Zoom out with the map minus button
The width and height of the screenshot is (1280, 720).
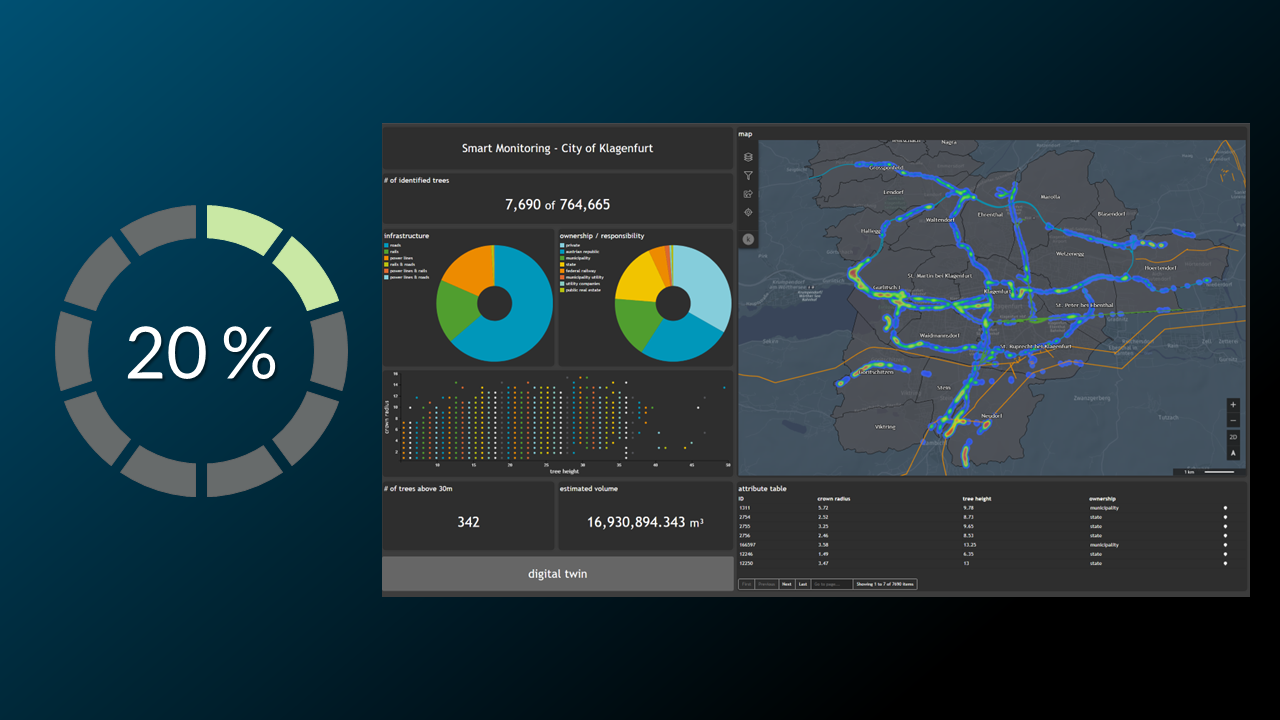[x=1233, y=421]
